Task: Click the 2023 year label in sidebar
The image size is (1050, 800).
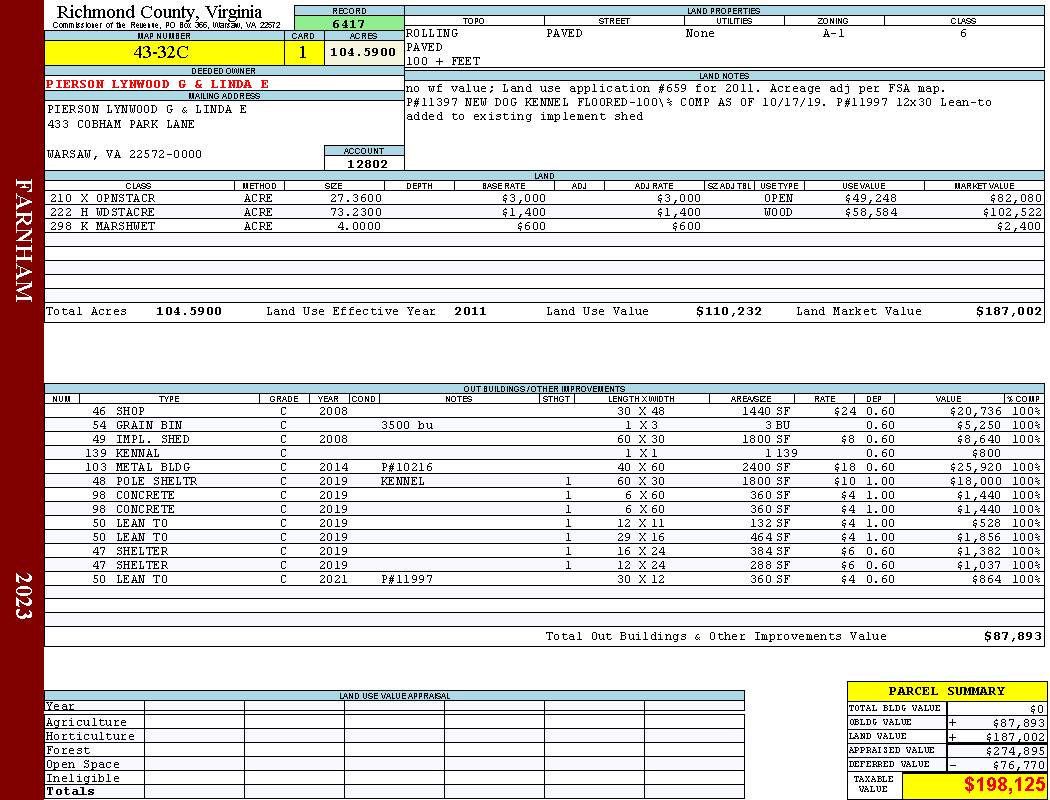Action: pos(23,595)
